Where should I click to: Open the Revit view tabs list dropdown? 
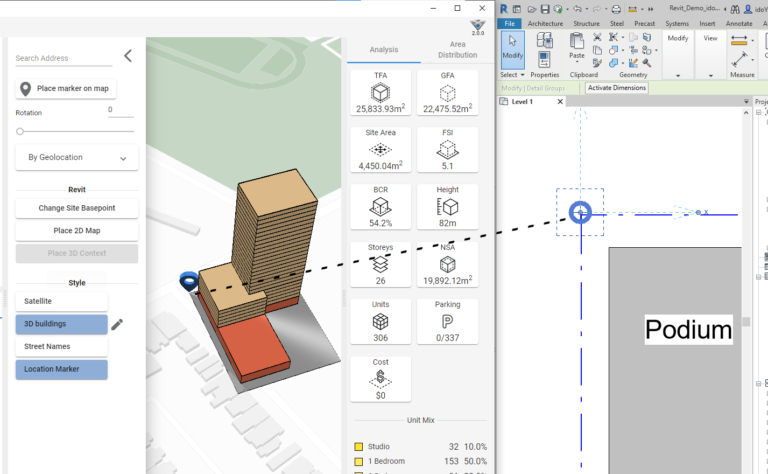746,101
